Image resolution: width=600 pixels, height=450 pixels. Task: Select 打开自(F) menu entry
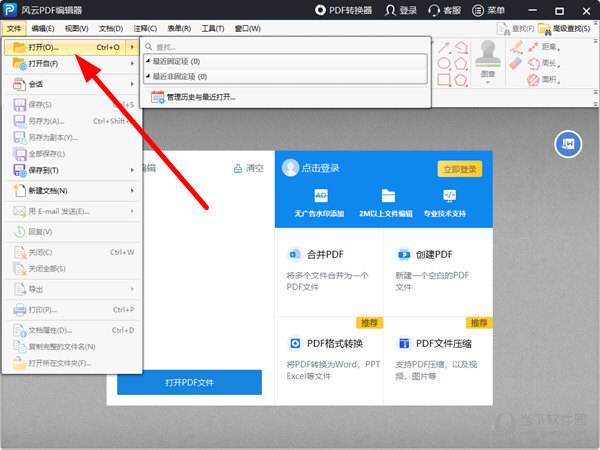[x=72, y=64]
